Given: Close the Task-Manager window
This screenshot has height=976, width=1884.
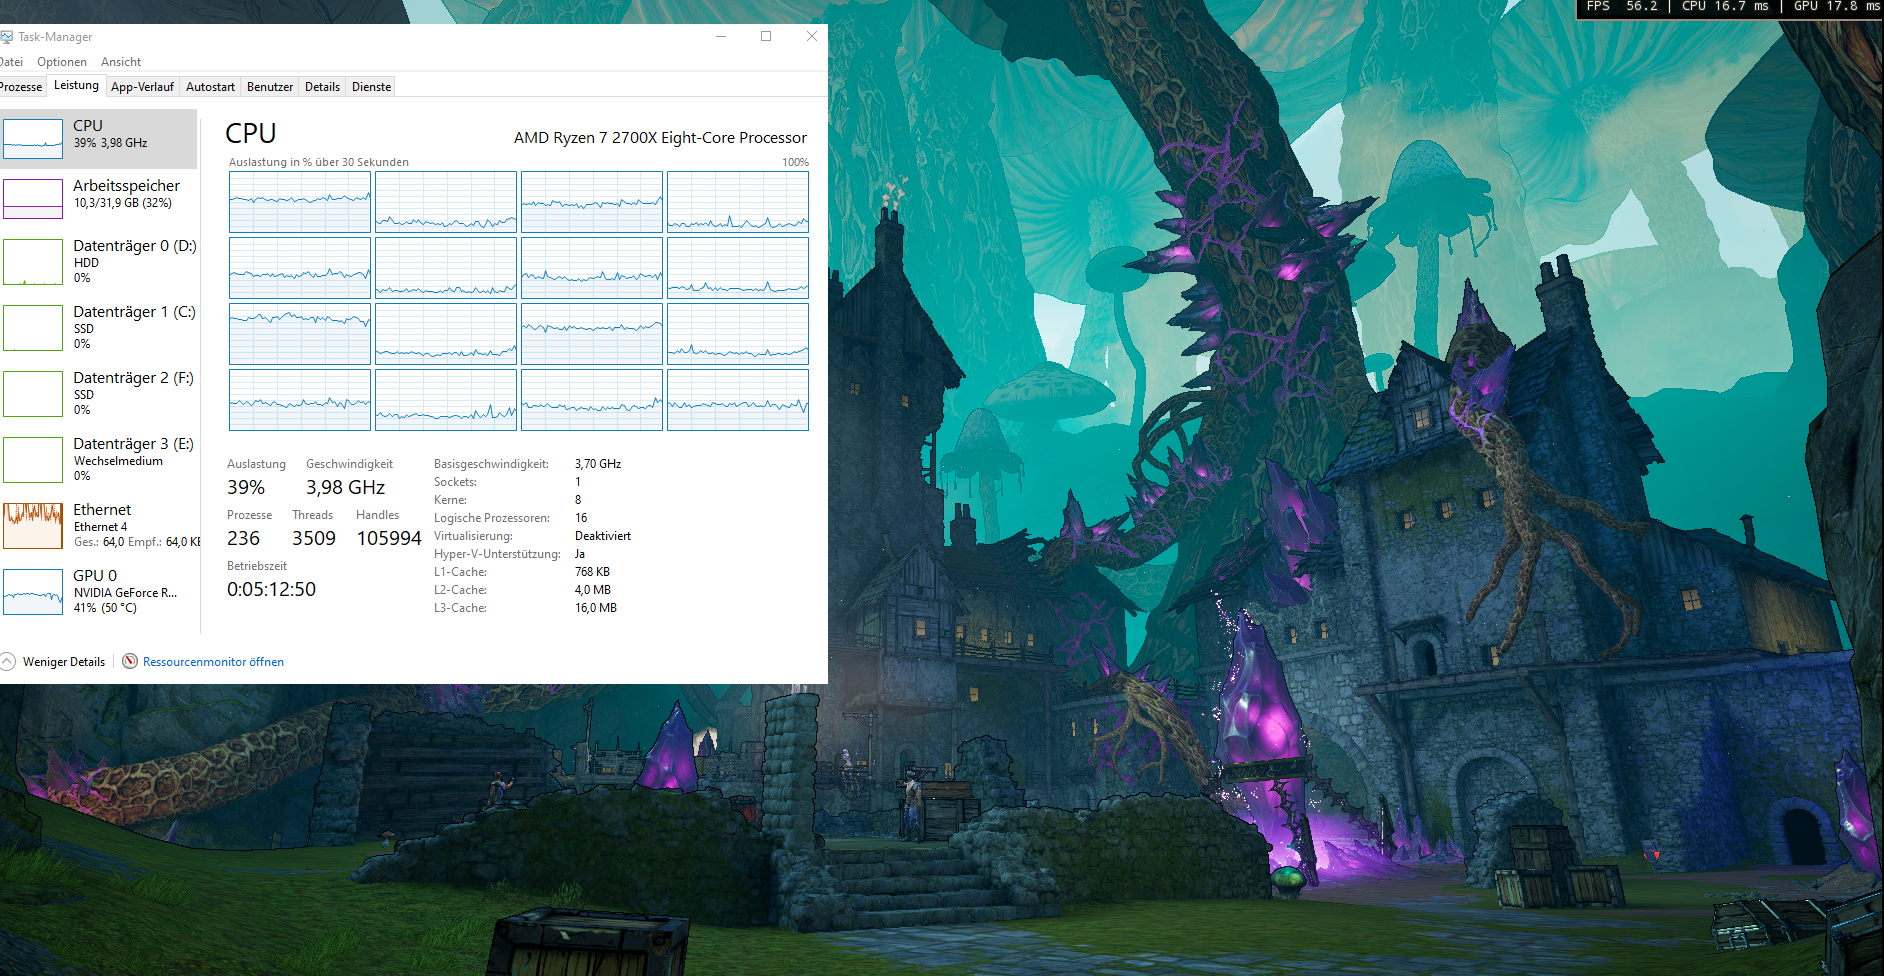Looking at the screenshot, I should (812, 36).
